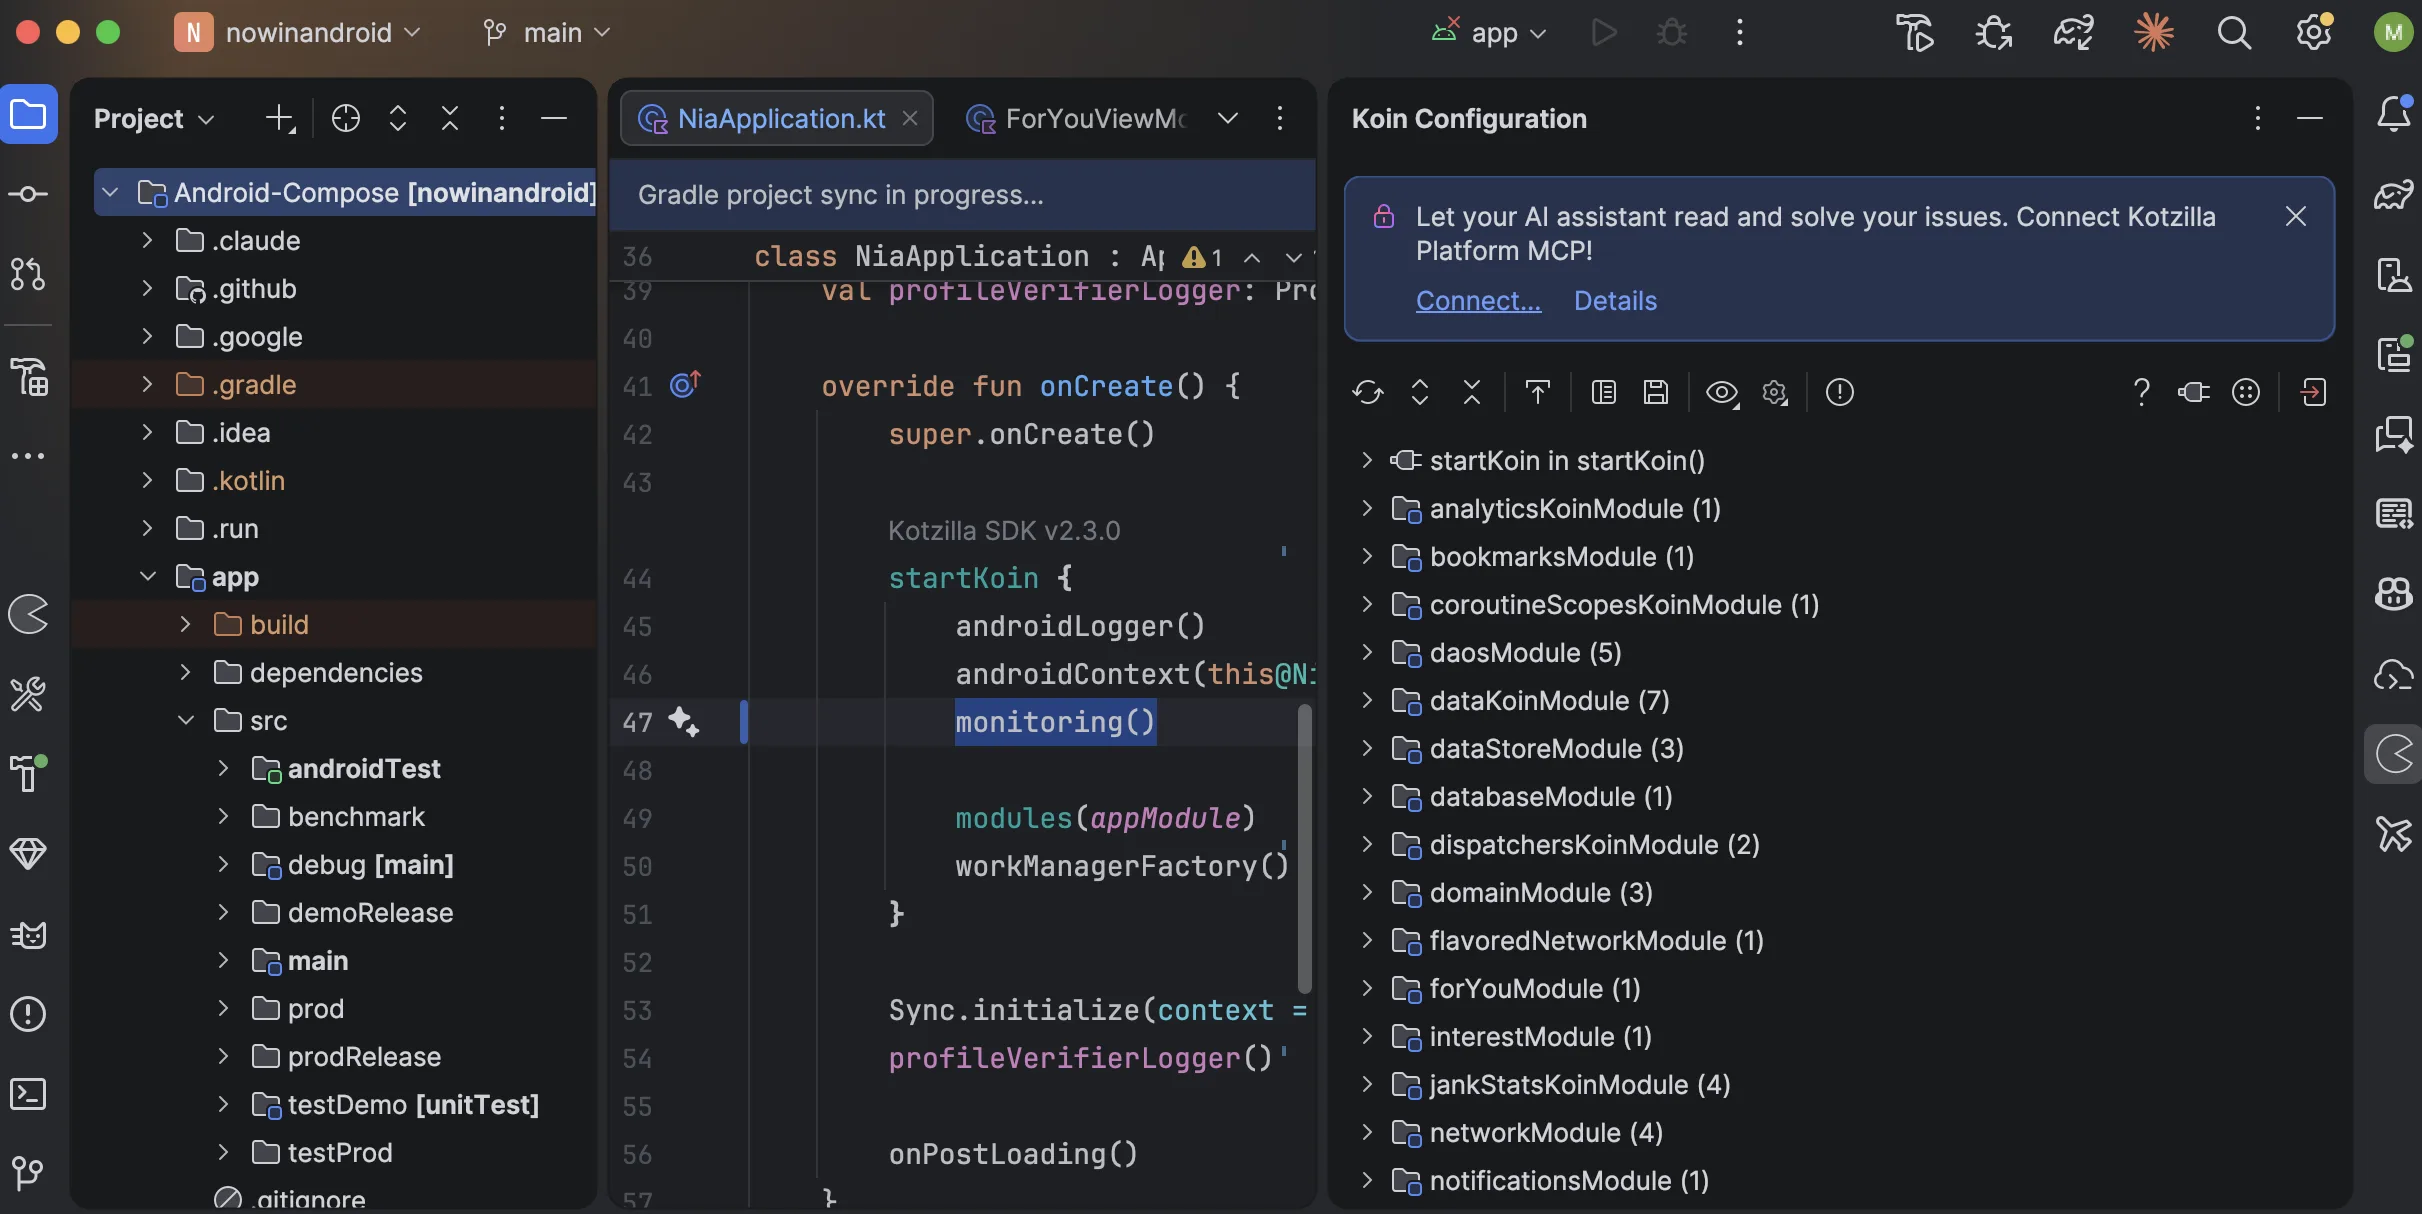Close the NiaApplication.kt tab
Viewport: 2422px width, 1214px height.
point(910,118)
